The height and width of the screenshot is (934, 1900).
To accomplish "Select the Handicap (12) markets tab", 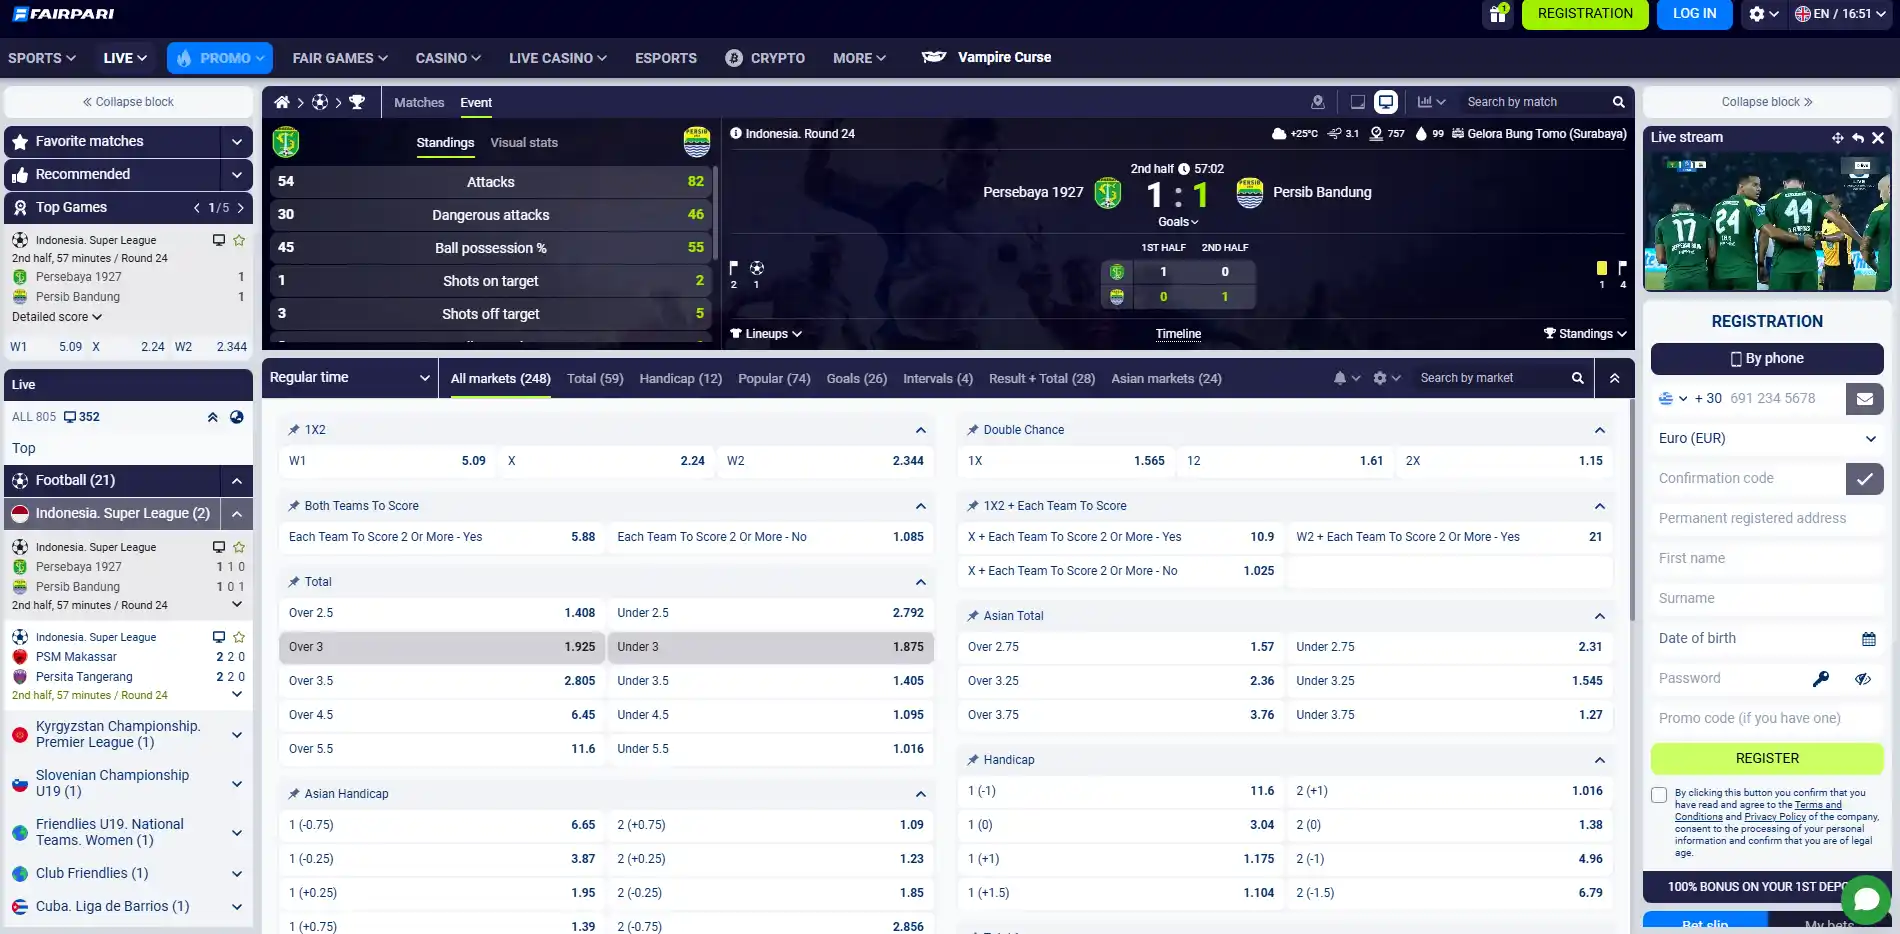I will [x=680, y=378].
